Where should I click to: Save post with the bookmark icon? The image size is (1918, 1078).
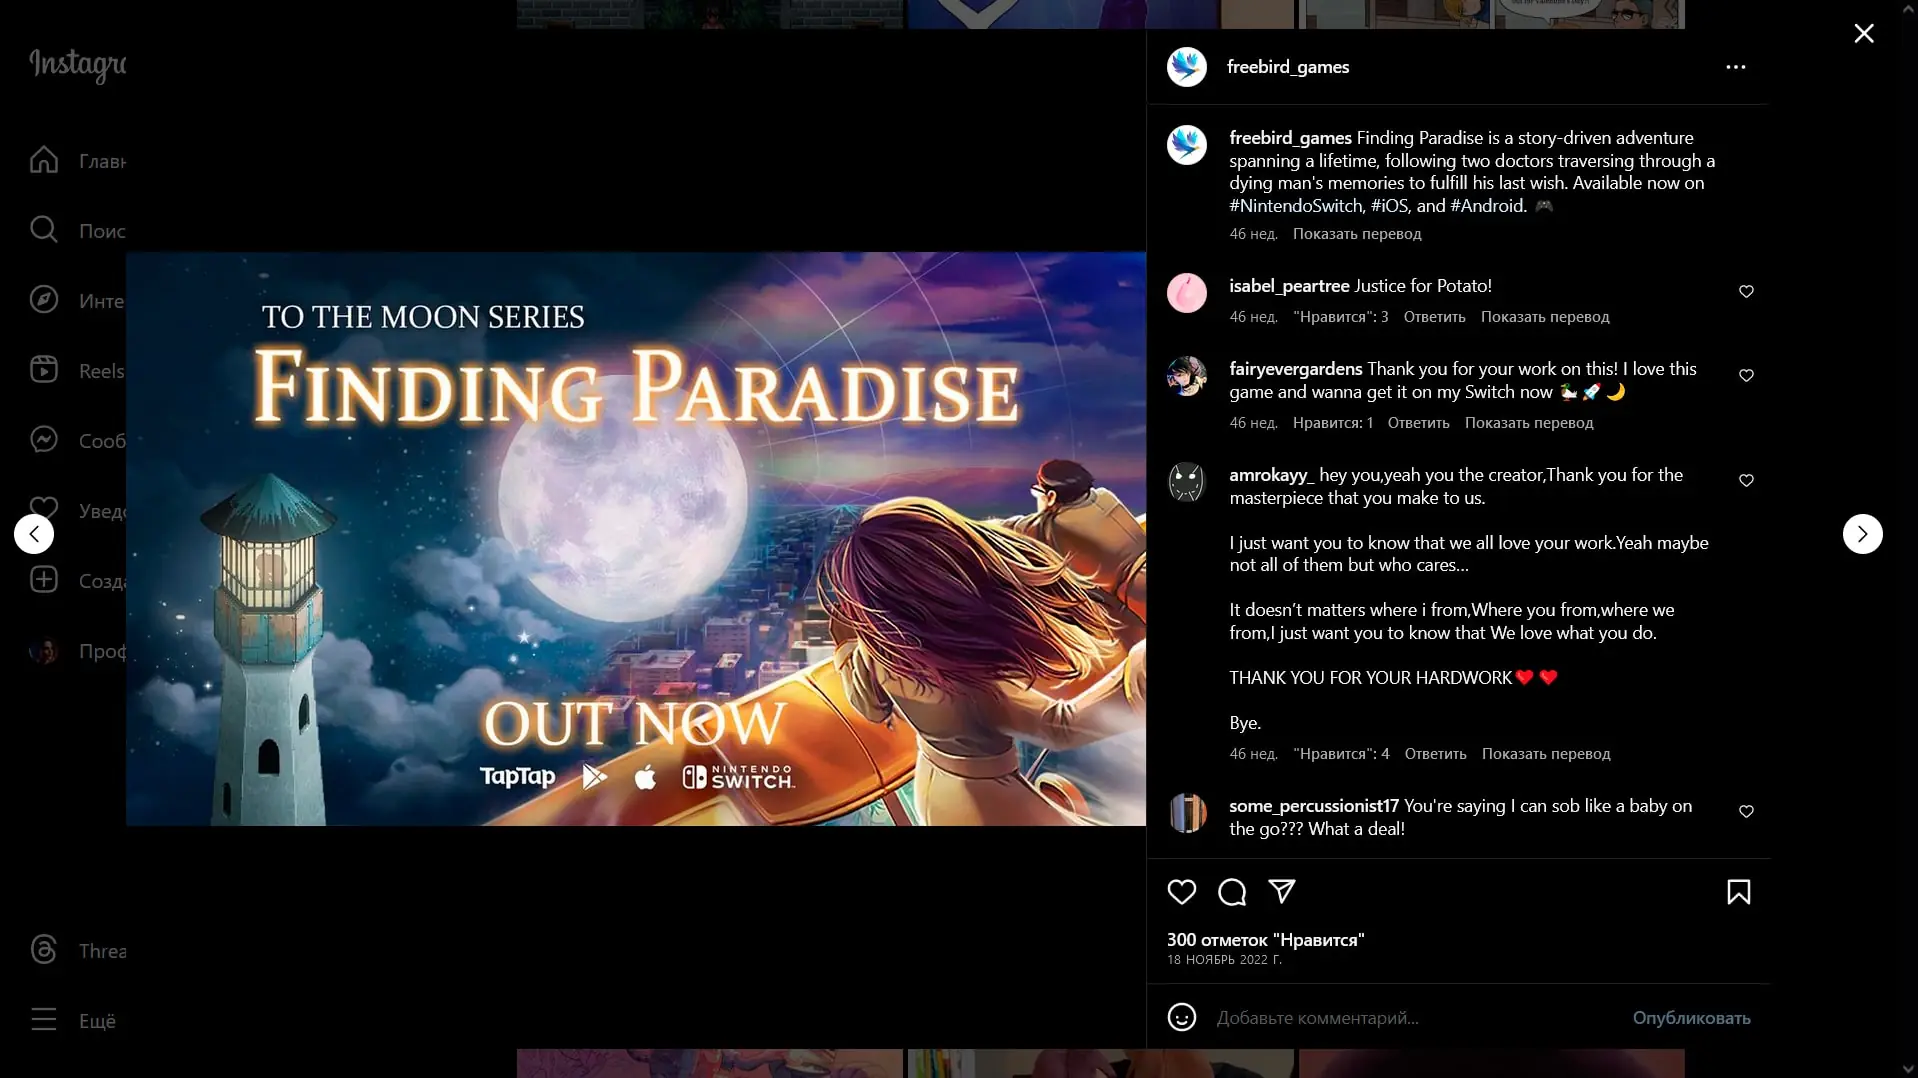click(1738, 891)
